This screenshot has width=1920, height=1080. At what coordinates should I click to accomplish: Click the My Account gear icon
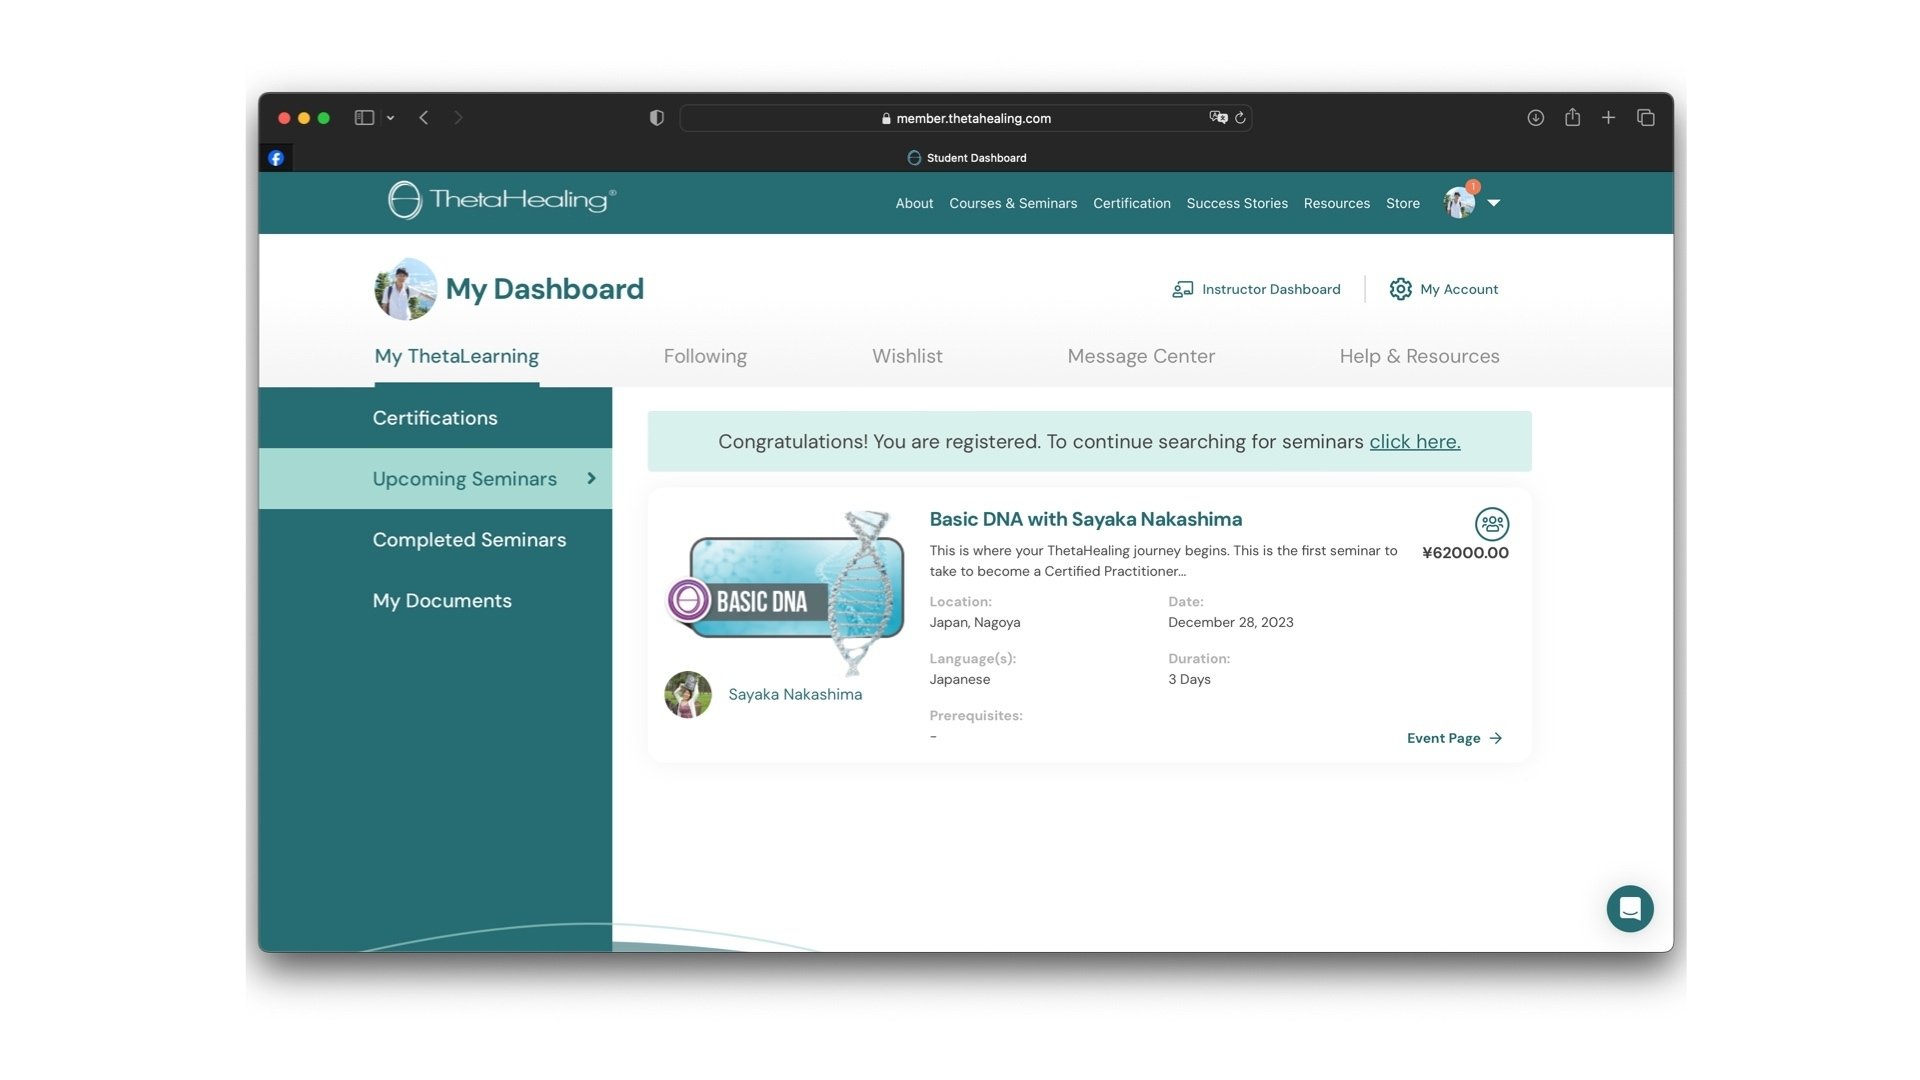pyautogui.click(x=1400, y=289)
